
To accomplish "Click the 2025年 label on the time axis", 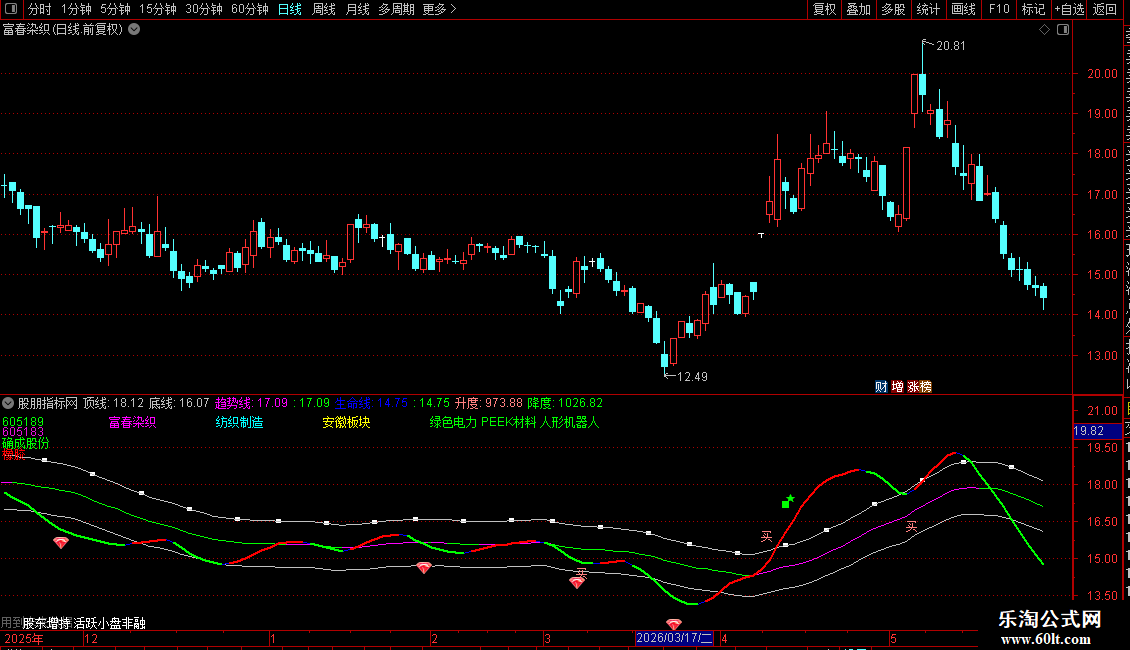I will [x=23, y=638].
